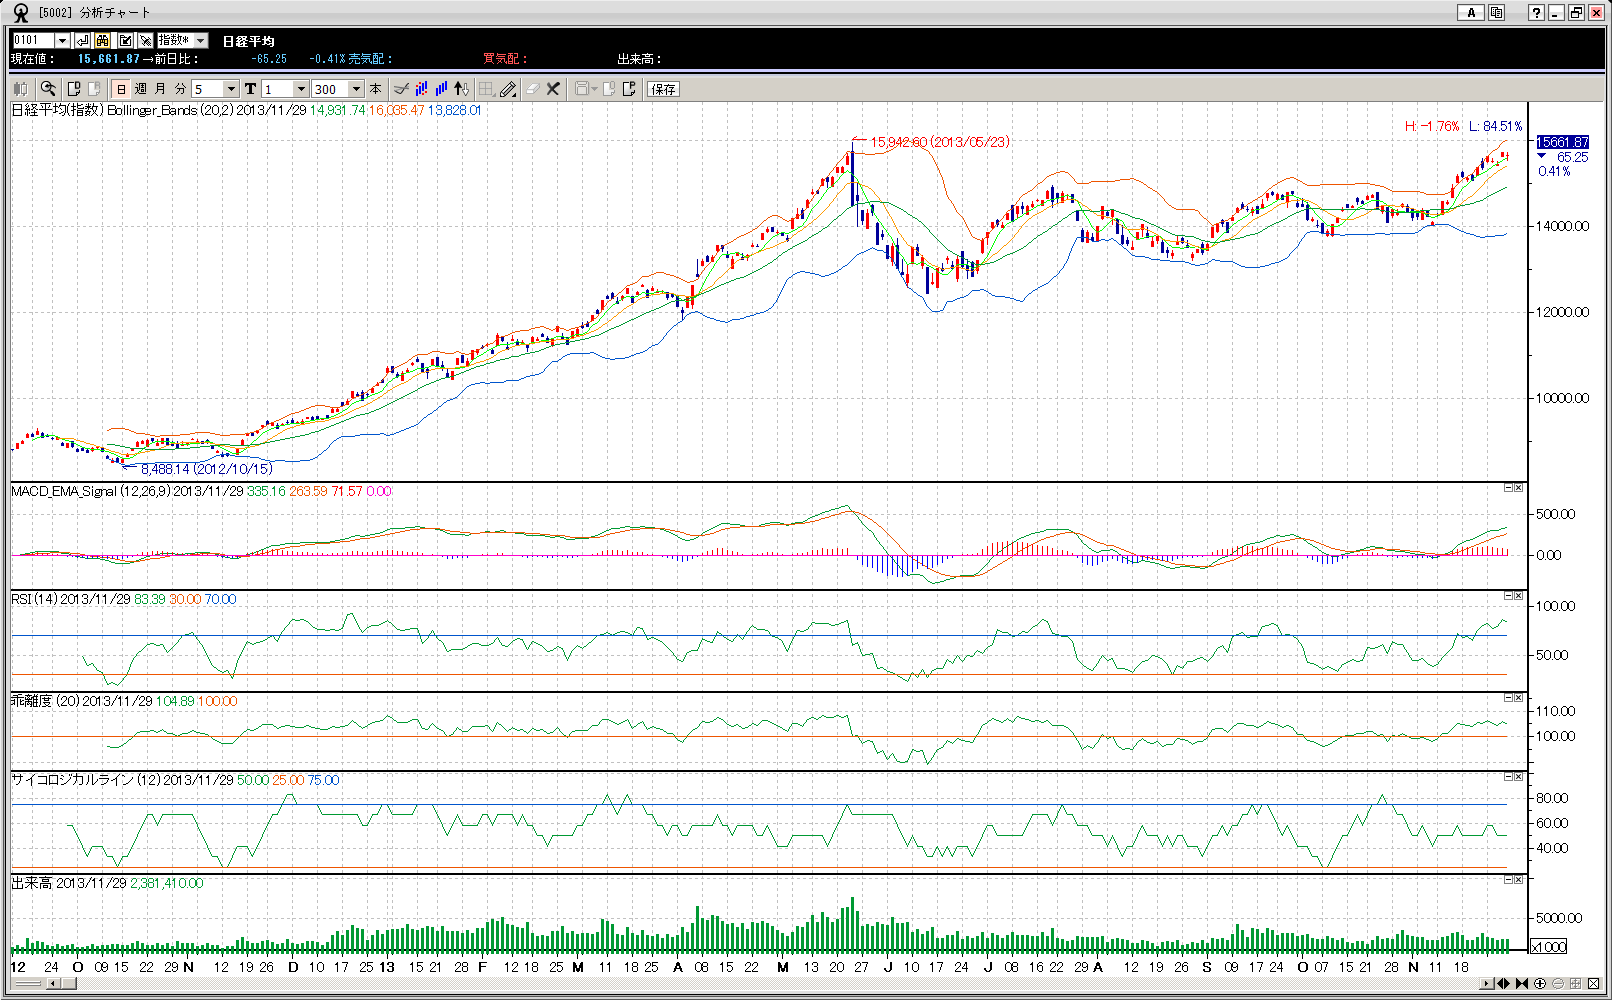Image resolution: width=1612 pixels, height=1000 pixels.
Task: Click the binoculars search icon
Action: [x=103, y=40]
